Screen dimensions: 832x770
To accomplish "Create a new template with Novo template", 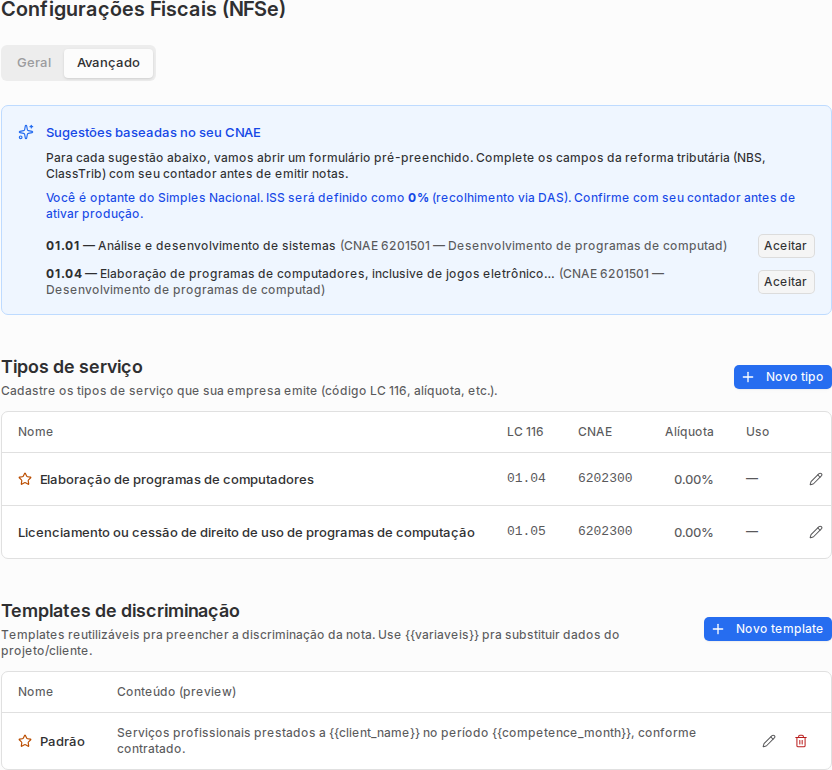I will 768,629.
